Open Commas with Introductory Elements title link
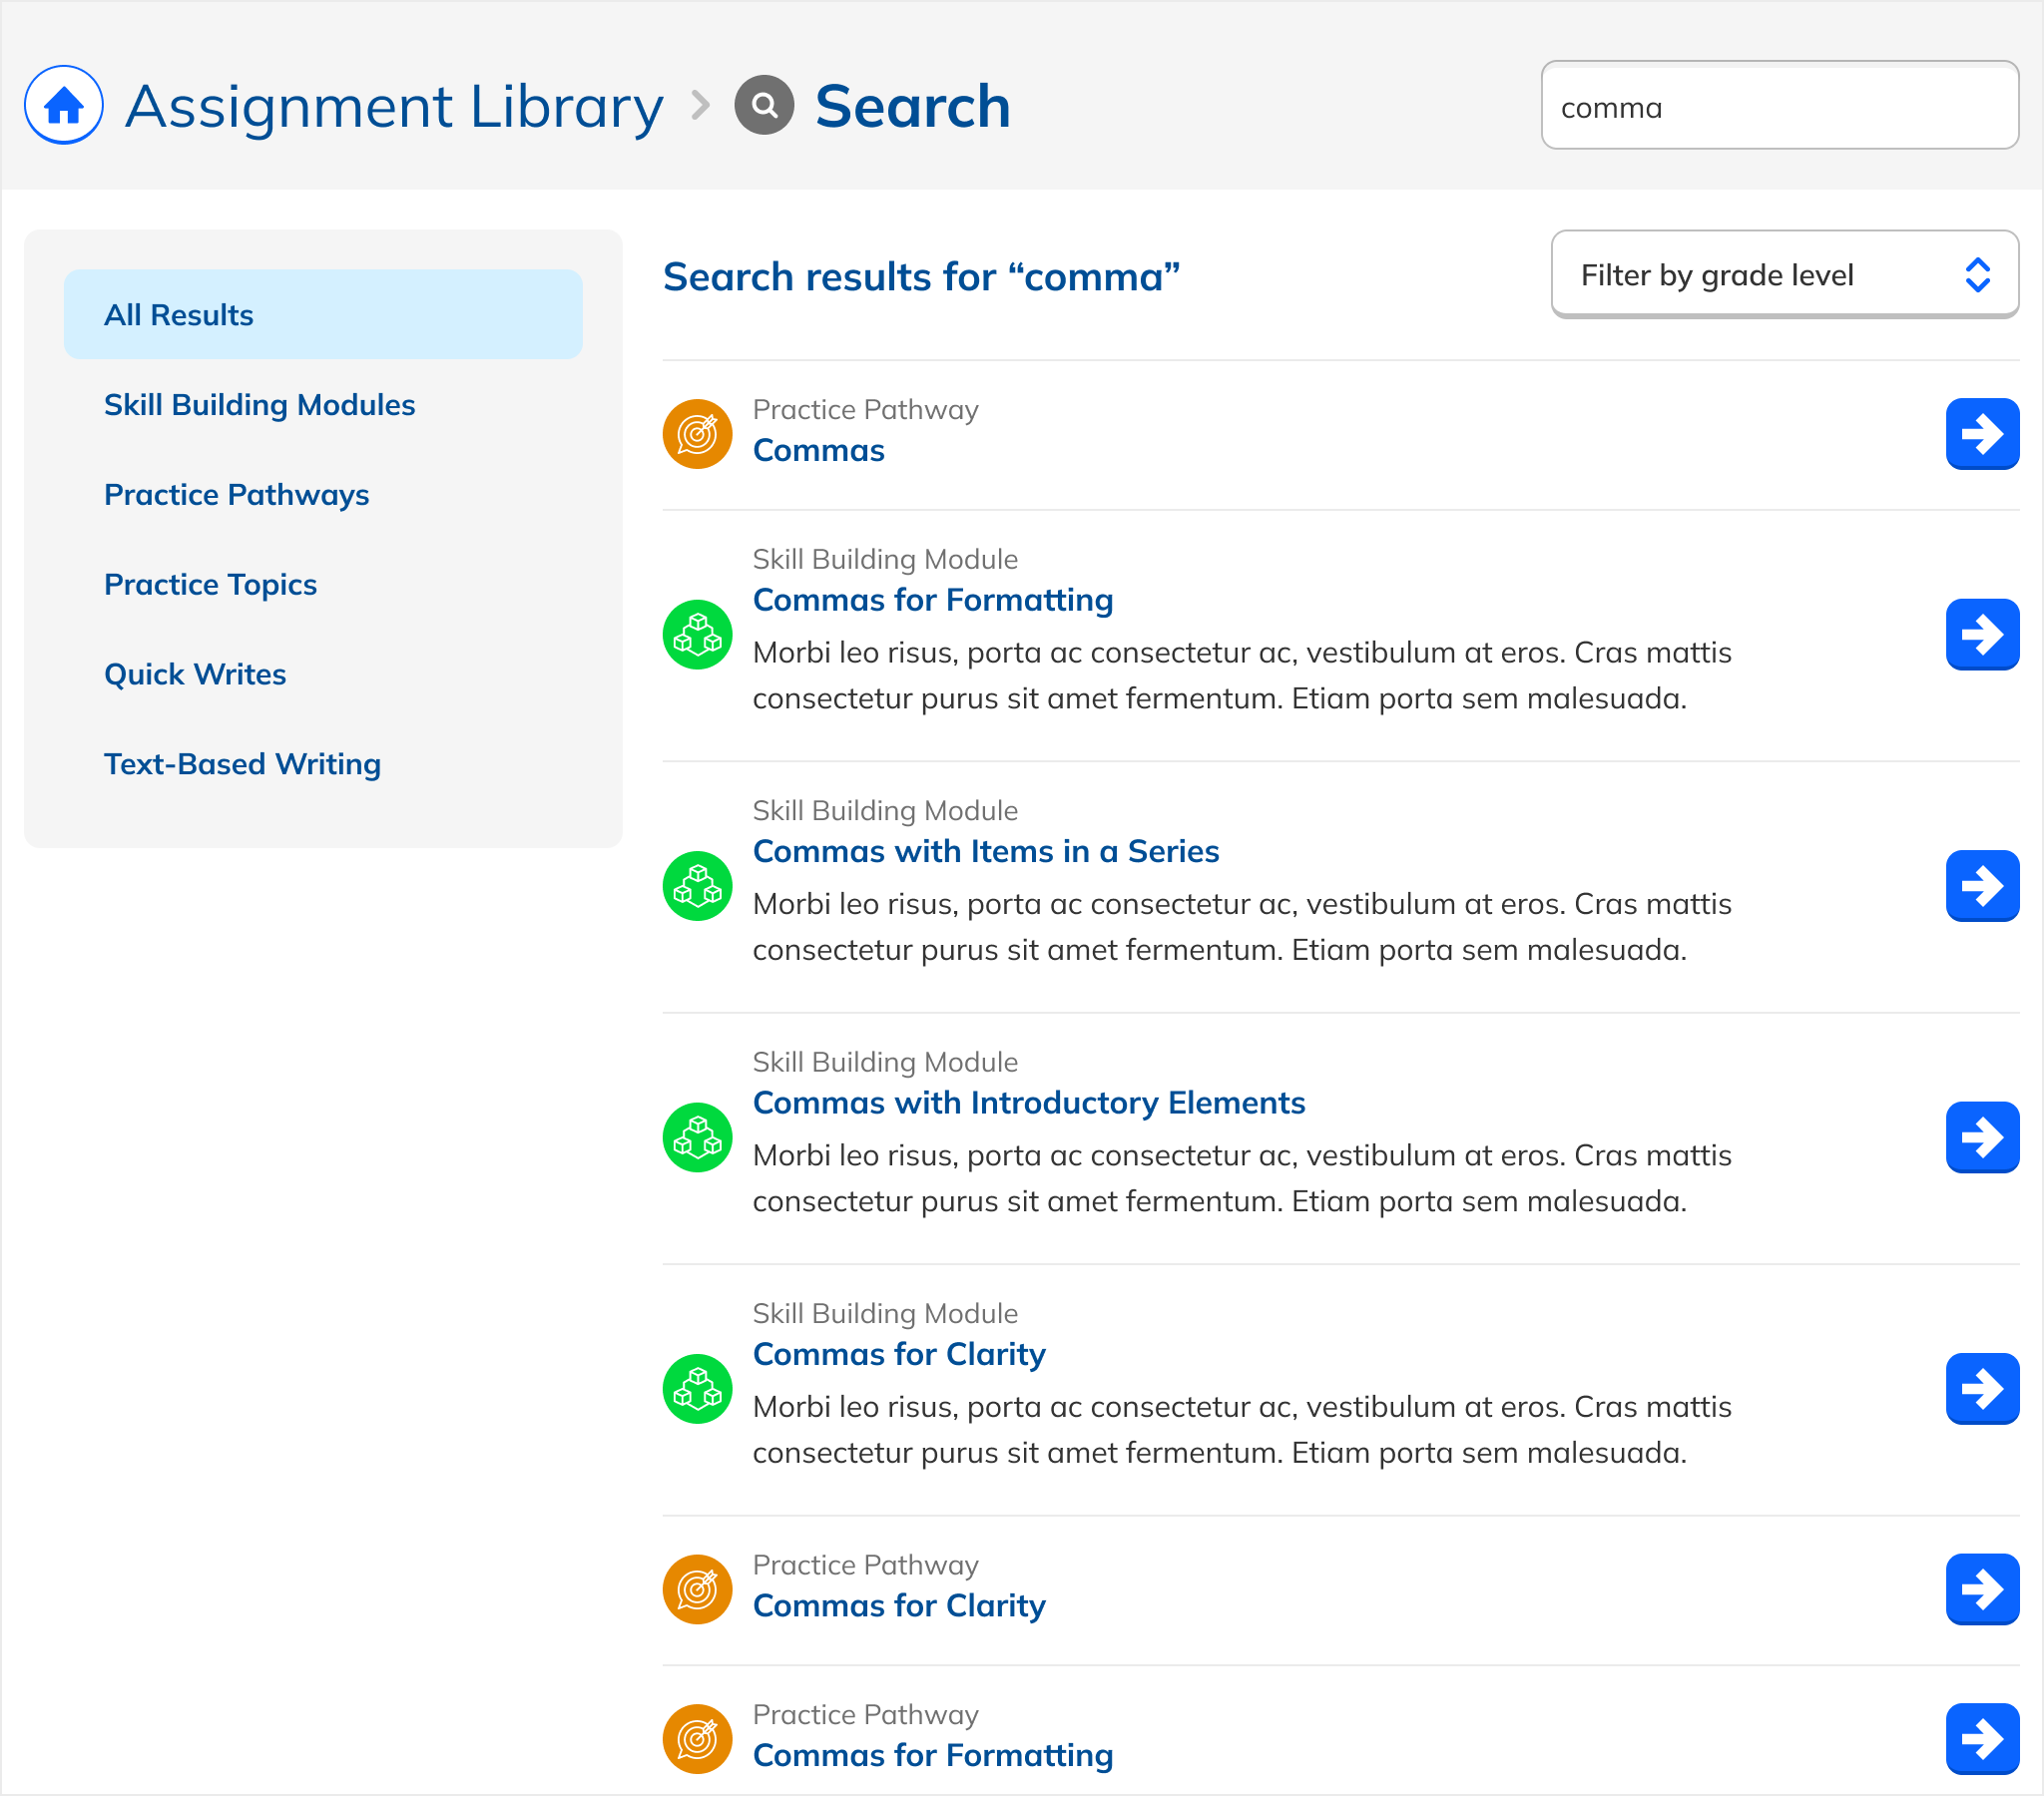The image size is (2044, 1796). coord(1028,1102)
